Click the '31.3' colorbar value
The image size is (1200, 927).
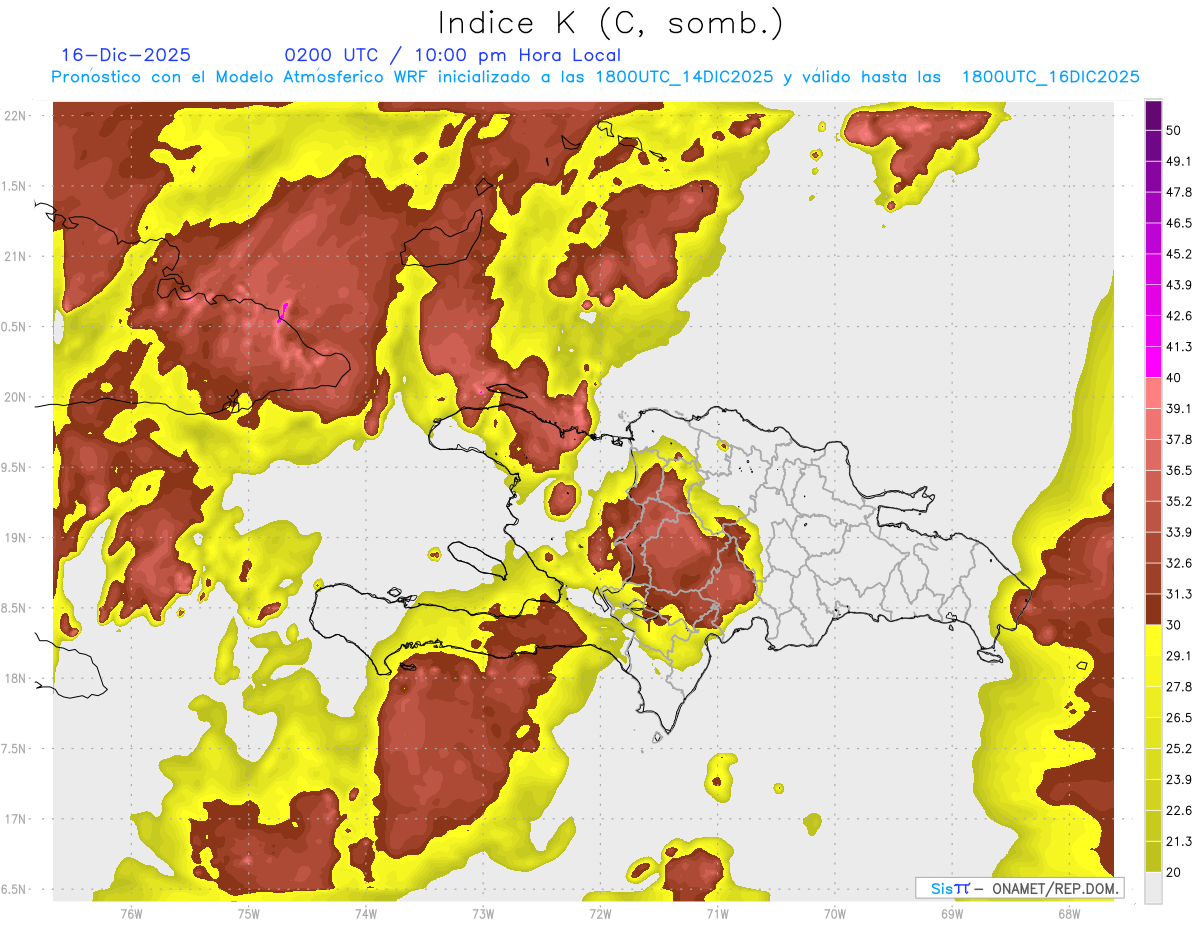pos(1178,594)
